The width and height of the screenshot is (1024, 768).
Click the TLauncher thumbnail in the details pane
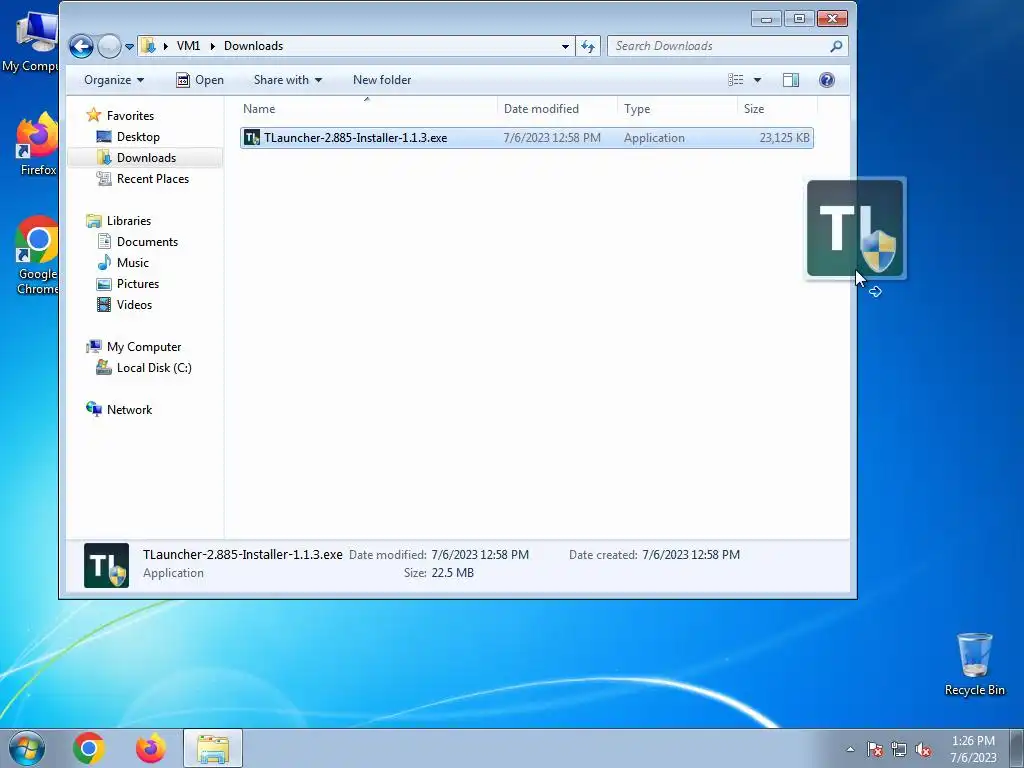pos(106,566)
